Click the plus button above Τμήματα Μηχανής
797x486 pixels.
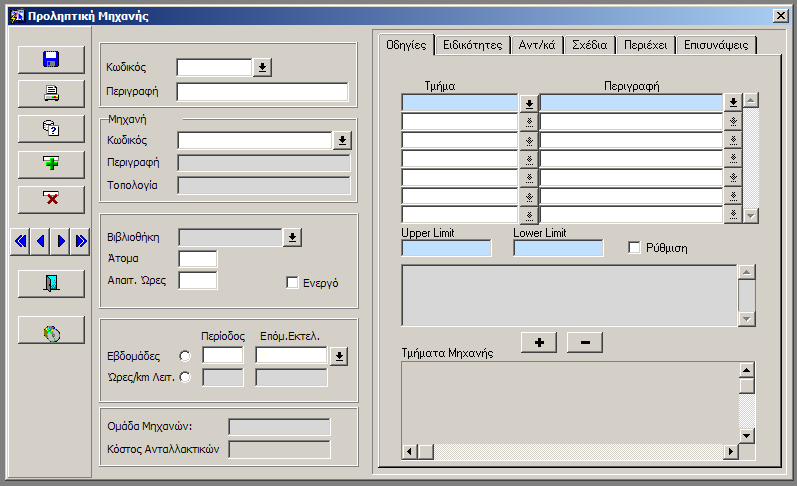pos(539,343)
